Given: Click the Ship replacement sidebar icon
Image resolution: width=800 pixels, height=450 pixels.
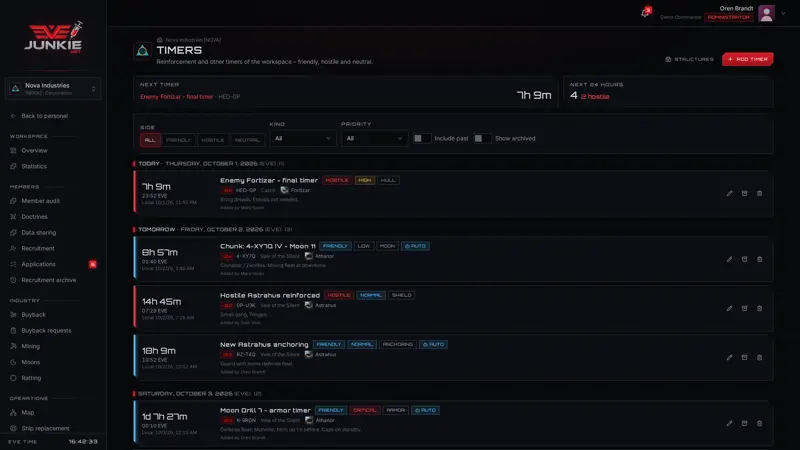Looking at the screenshot, I should point(13,429).
